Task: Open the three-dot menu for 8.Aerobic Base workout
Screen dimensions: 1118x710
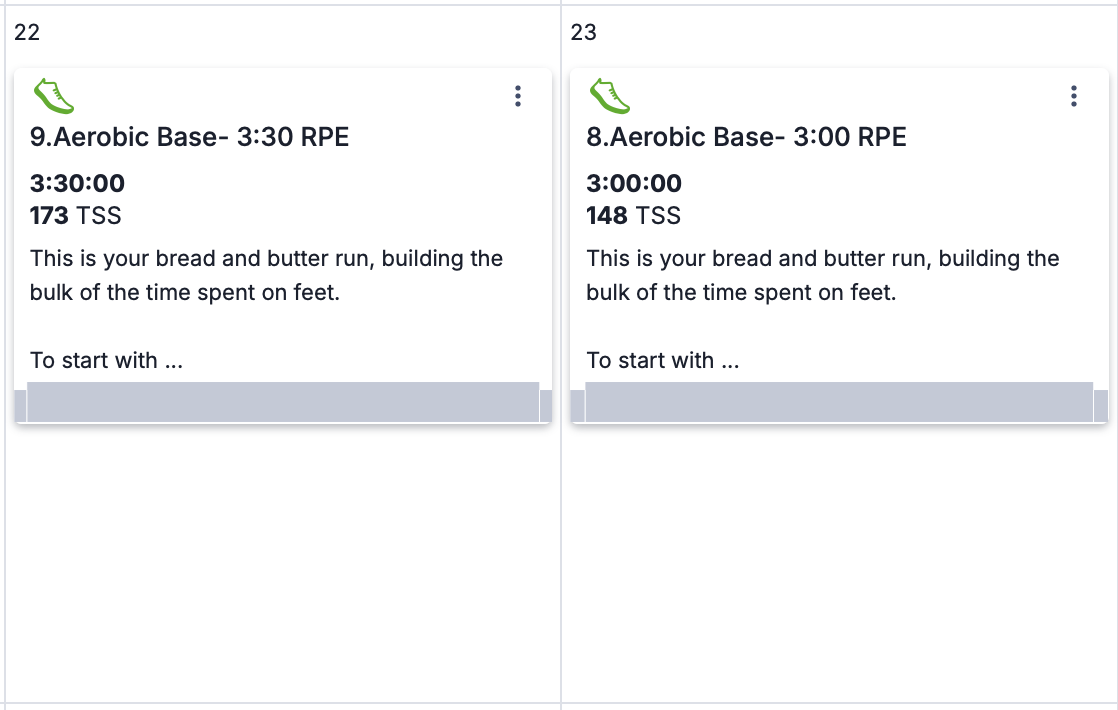Action: pyautogui.click(x=1073, y=96)
